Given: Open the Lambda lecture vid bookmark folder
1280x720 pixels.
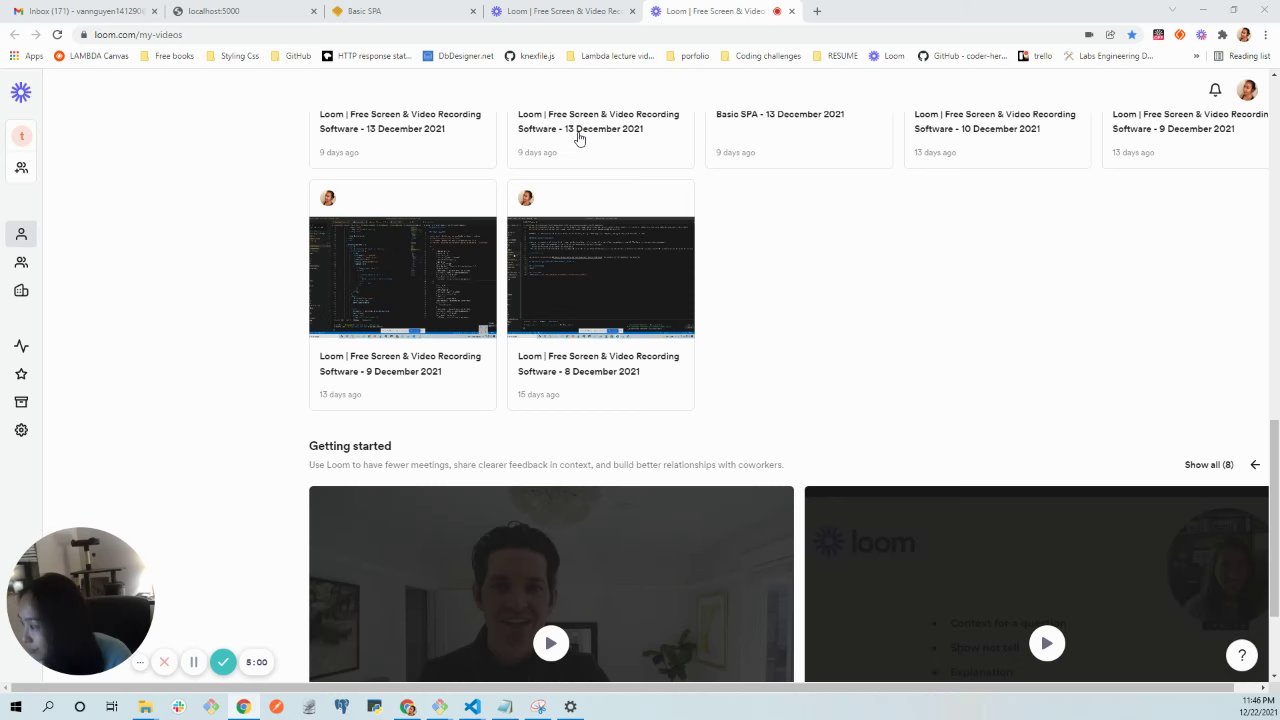Looking at the screenshot, I should 610,56.
